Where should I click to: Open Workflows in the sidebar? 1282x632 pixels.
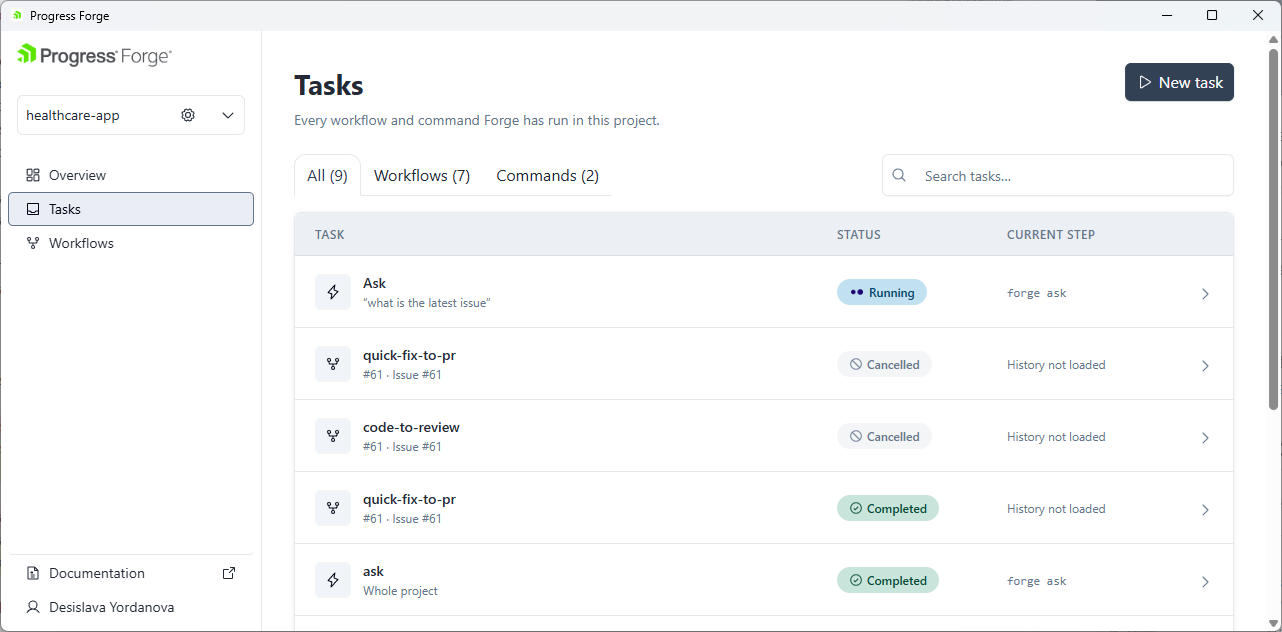tap(131, 243)
